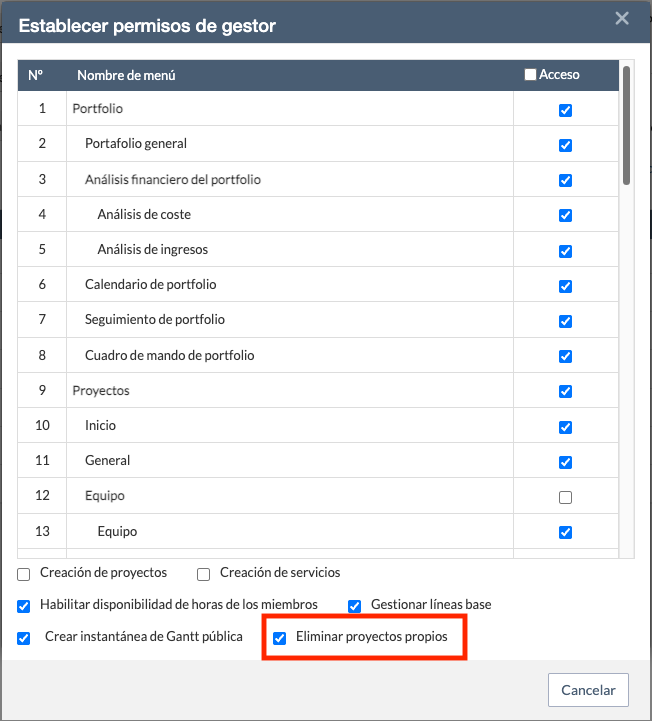
Task: Uncheck access for Portafolio general
Action: click(x=566, y=145)
